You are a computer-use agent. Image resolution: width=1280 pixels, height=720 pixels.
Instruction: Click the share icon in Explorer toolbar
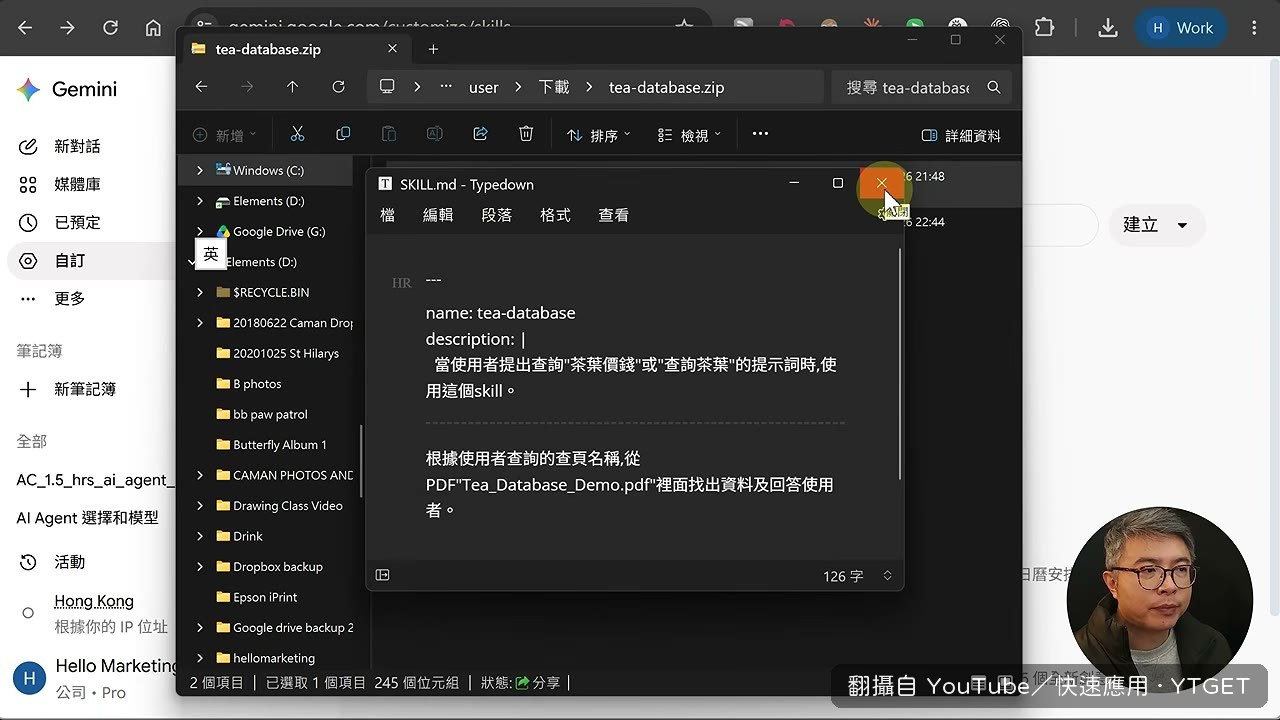(x=480, y=134)
